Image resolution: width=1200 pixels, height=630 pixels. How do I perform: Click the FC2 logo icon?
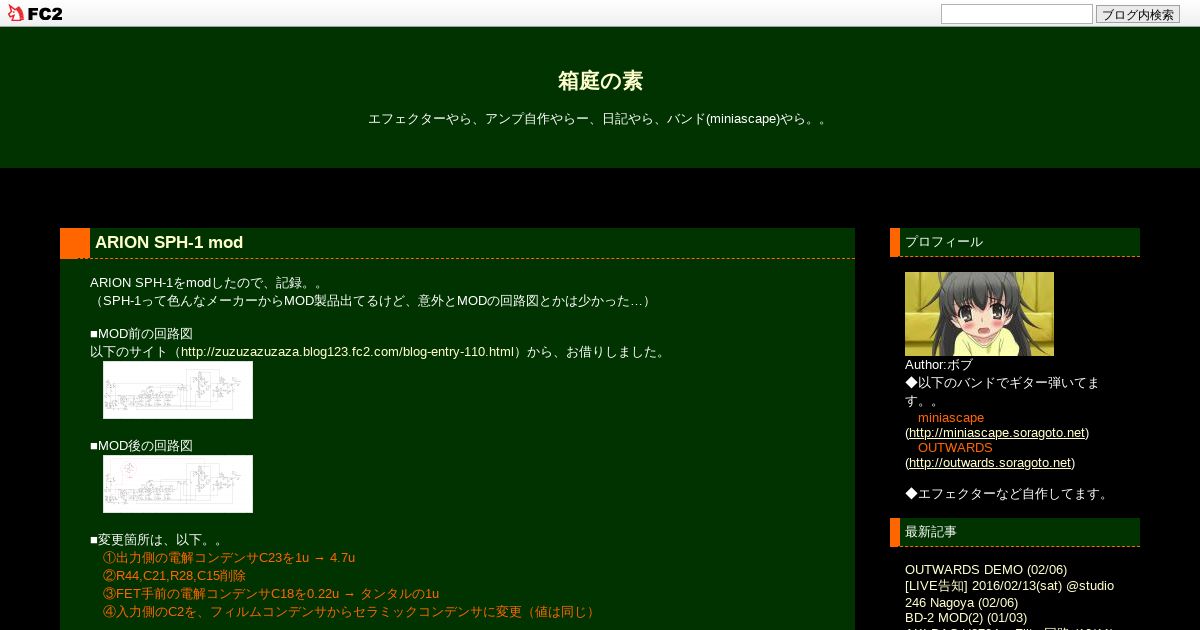(35, 13)
